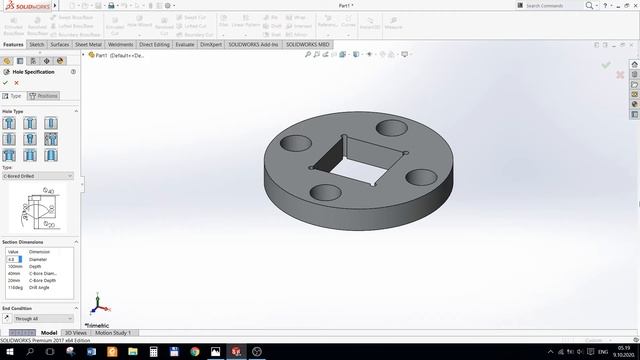Collapse the End Condition section
Screen dimensions: 640x360
pos(76,308)
